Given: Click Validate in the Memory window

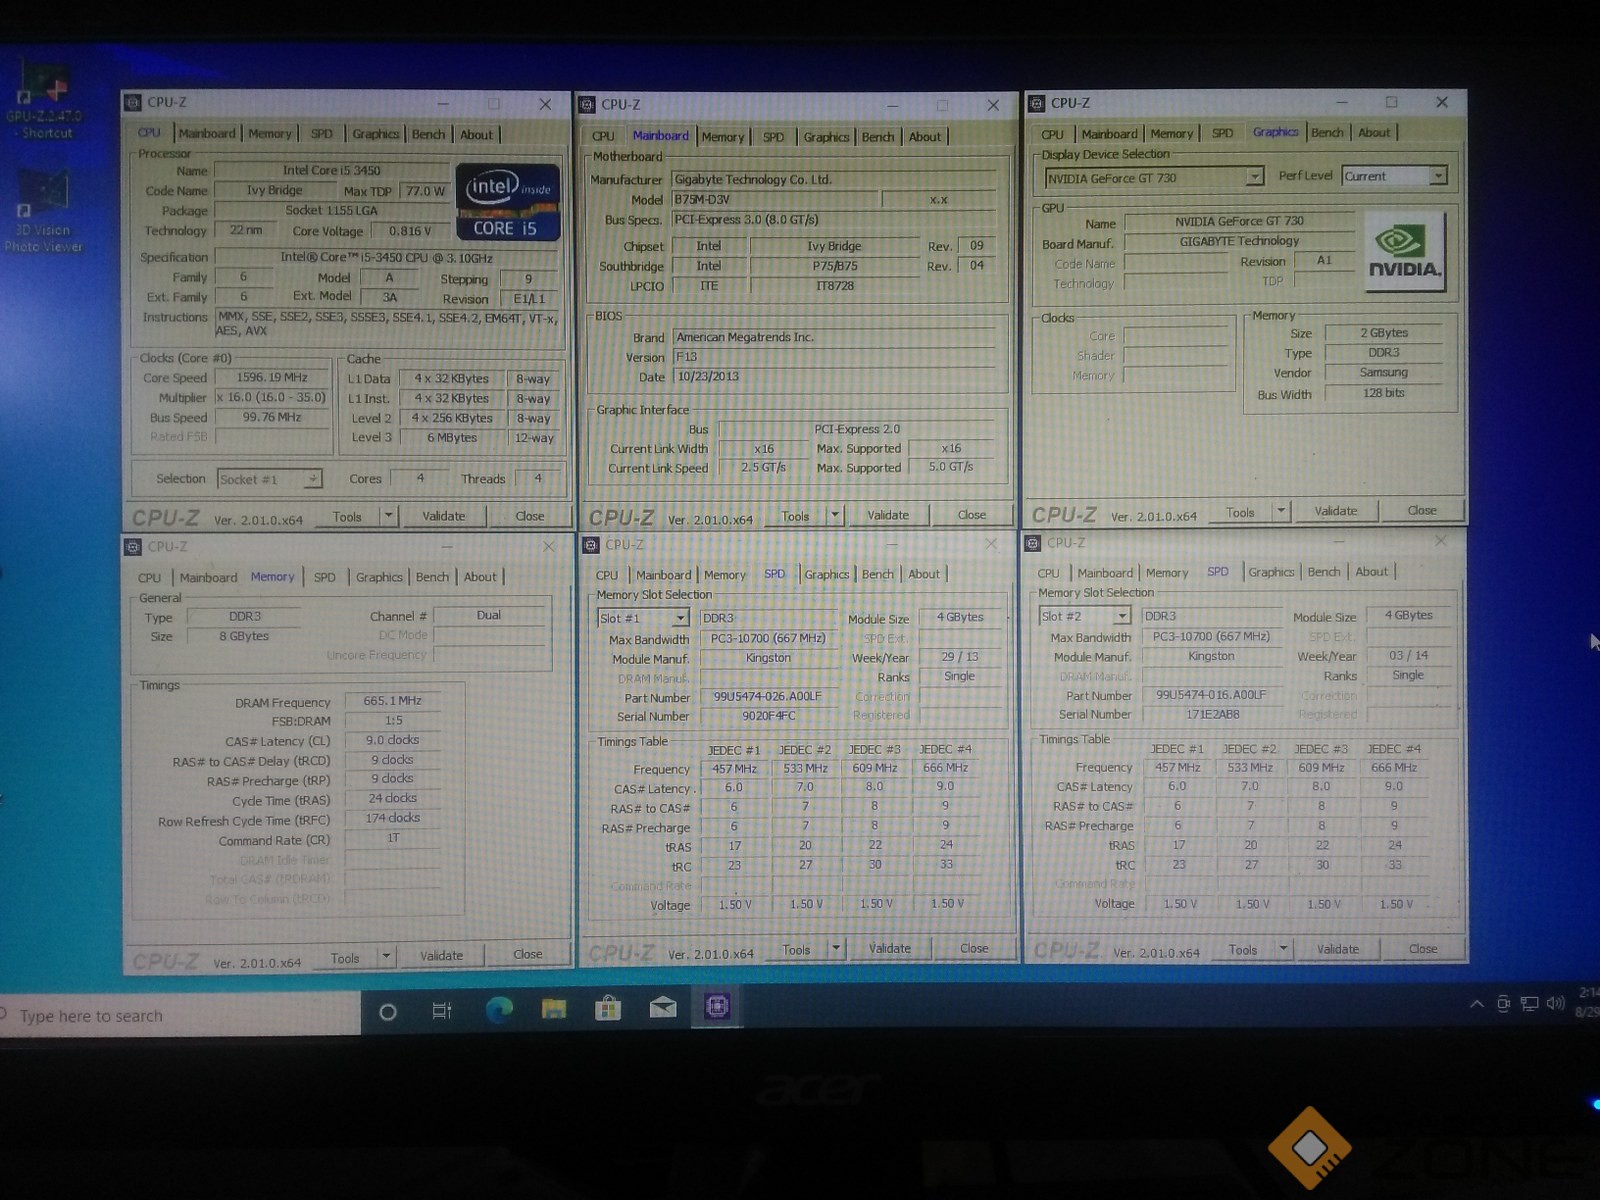Looking at the screenshot, I should click(441, 956).
